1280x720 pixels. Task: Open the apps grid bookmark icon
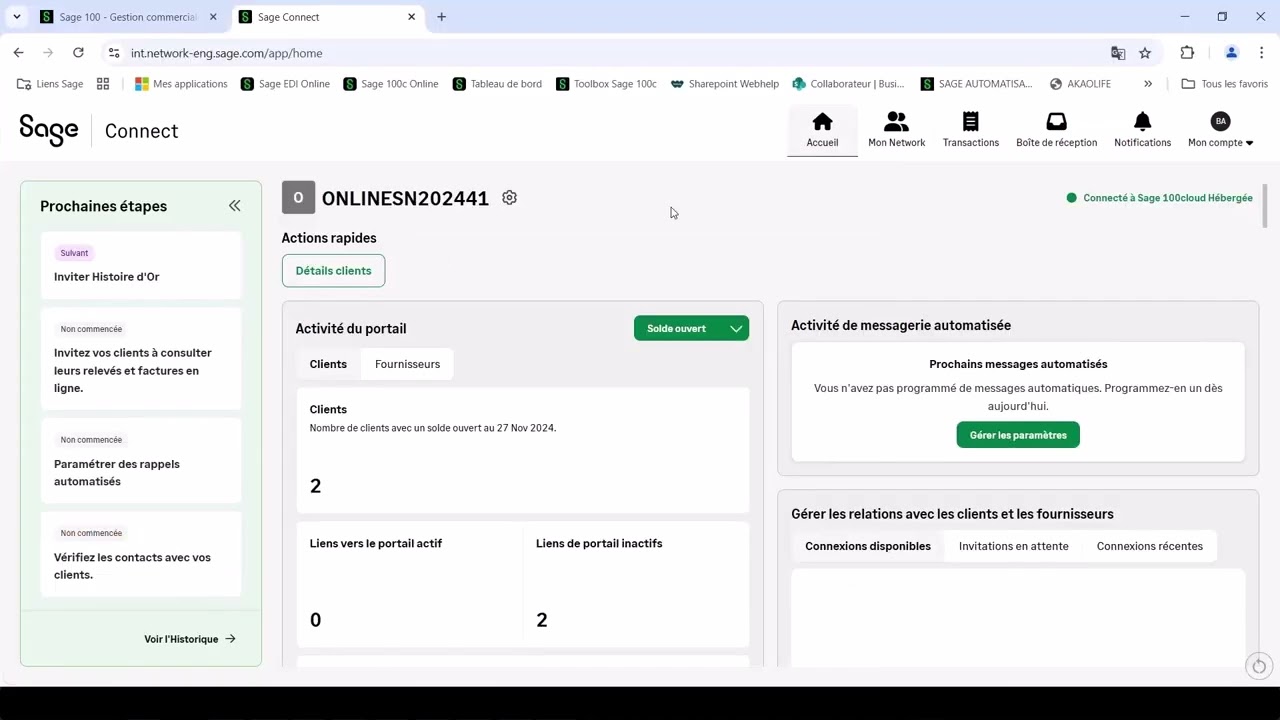click(x=103, y=84)
